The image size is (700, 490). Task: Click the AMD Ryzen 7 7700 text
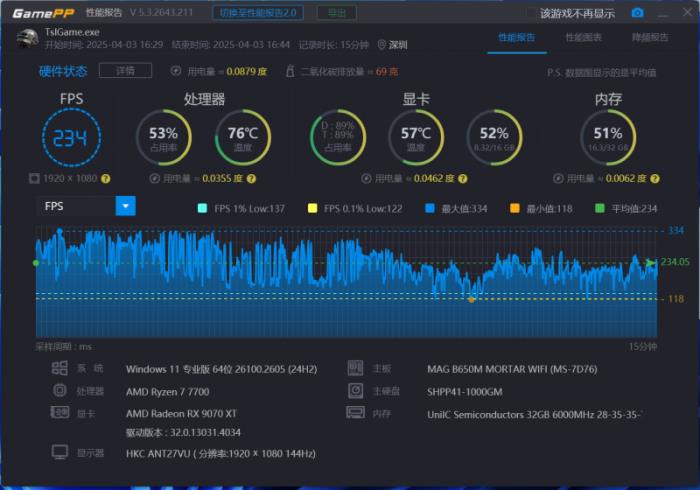pyautogui.click(x=167, y=392)
